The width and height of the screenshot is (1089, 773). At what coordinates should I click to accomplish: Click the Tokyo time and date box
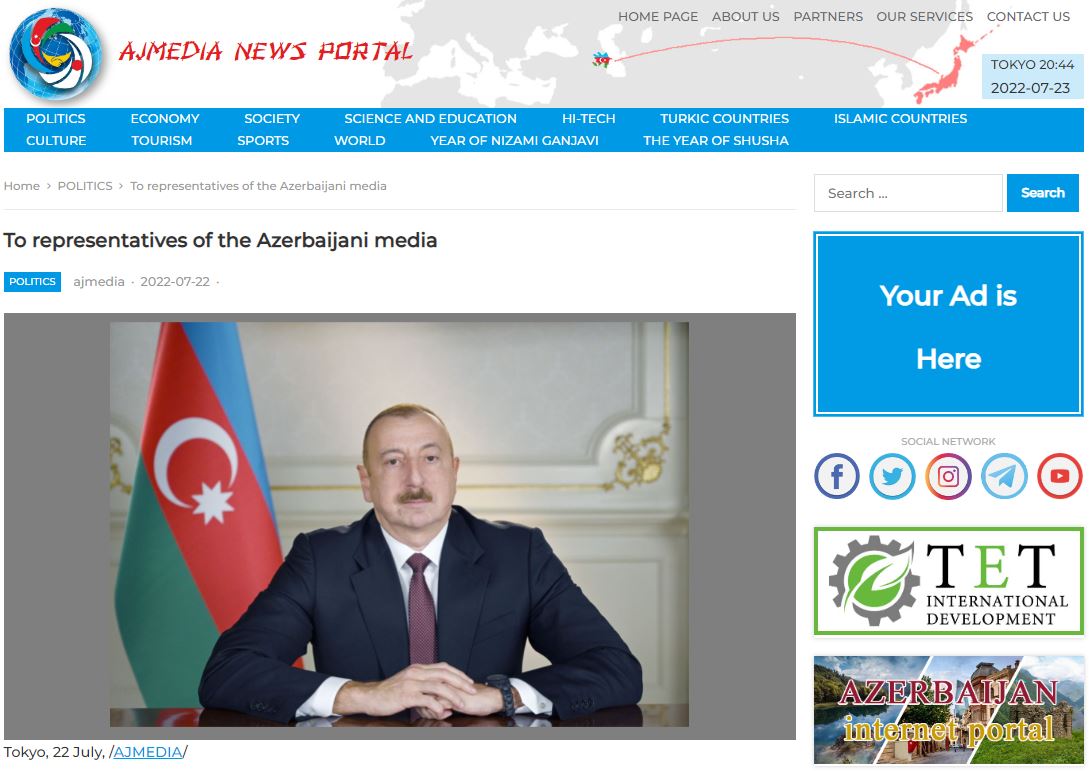1032,76
